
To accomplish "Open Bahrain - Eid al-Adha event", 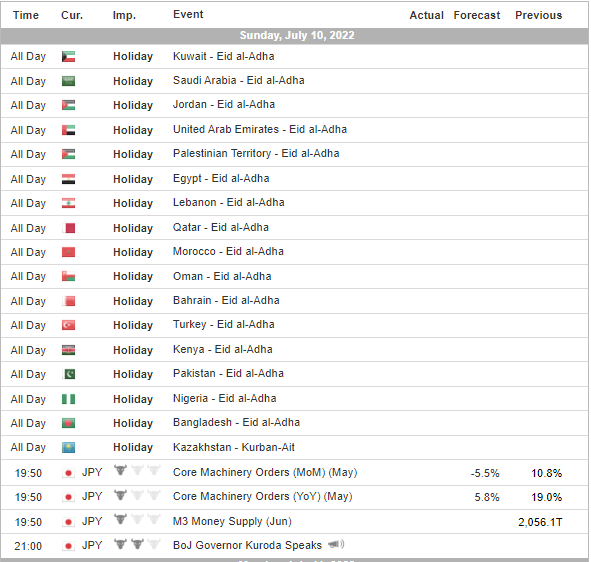I will (x=226, y=300).
